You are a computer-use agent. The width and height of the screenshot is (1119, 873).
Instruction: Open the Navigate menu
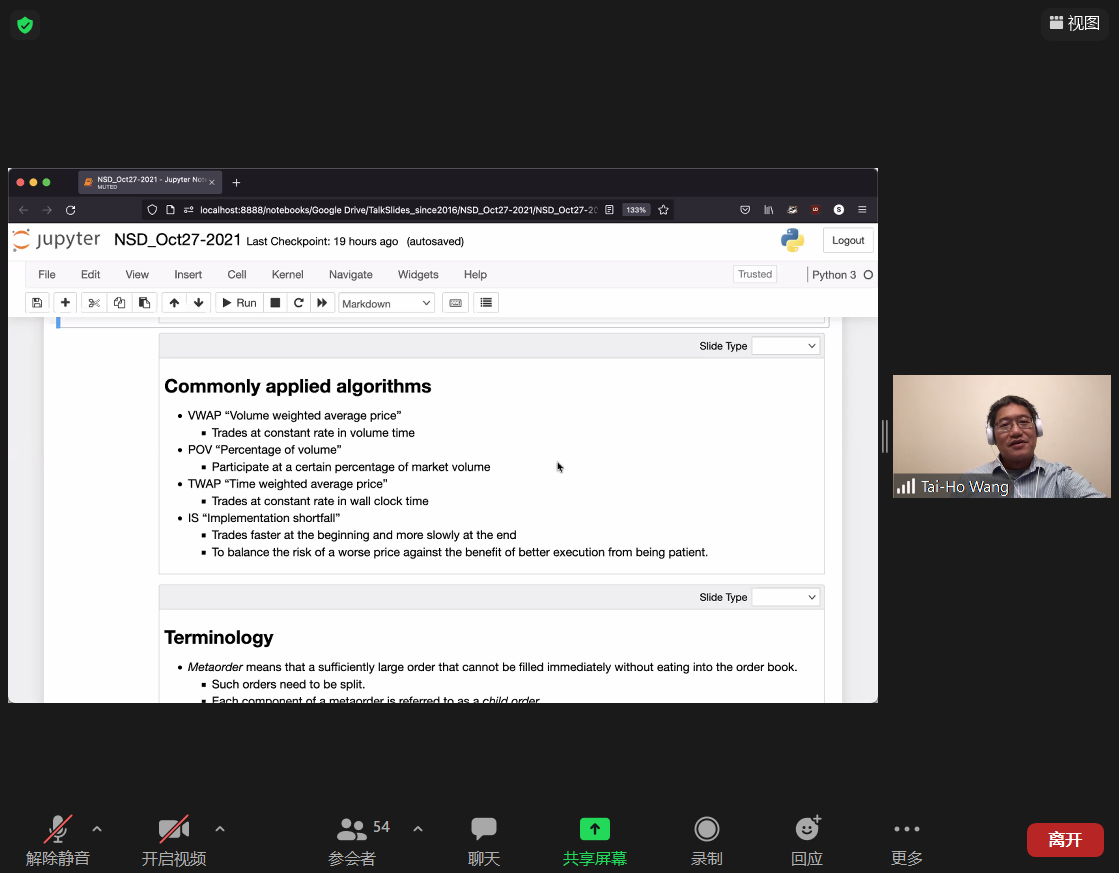350,274
